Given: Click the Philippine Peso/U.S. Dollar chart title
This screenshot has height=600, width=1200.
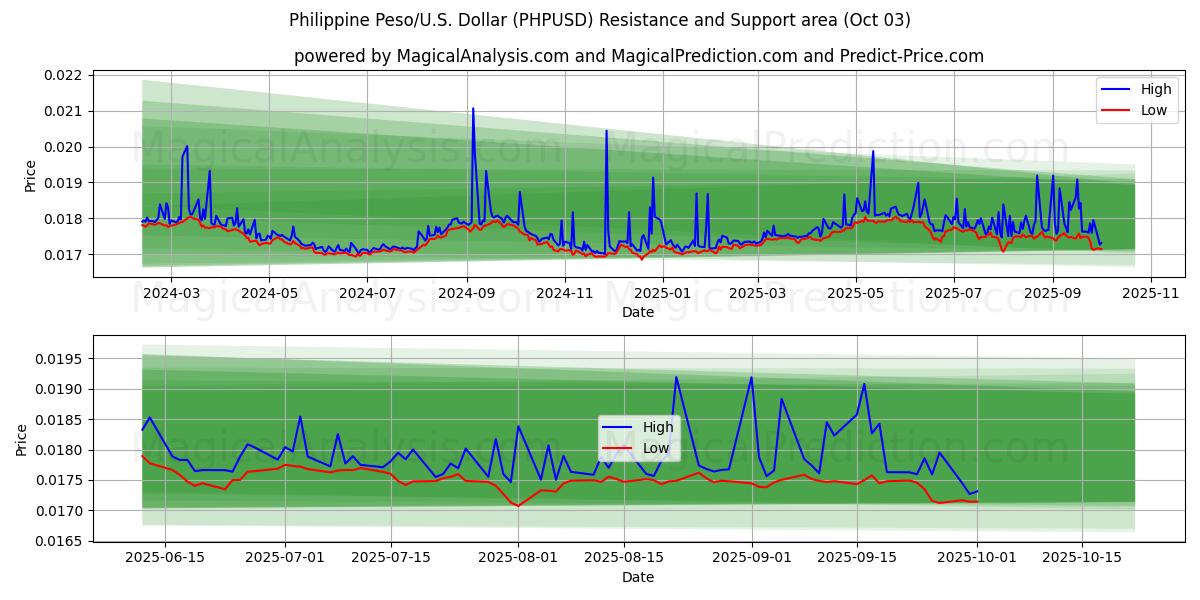Looking at the screenshot, I should (x=599, y=20).
